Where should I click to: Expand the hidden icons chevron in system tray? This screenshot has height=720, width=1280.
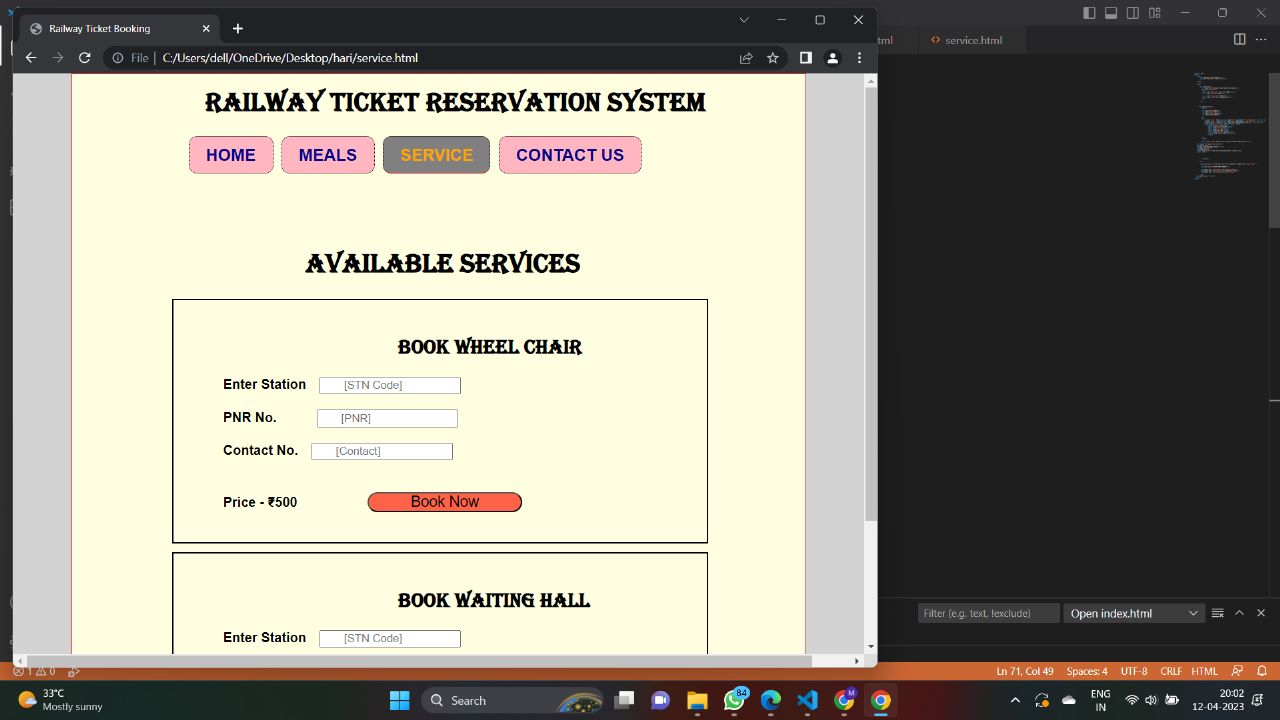(1015, 700)
